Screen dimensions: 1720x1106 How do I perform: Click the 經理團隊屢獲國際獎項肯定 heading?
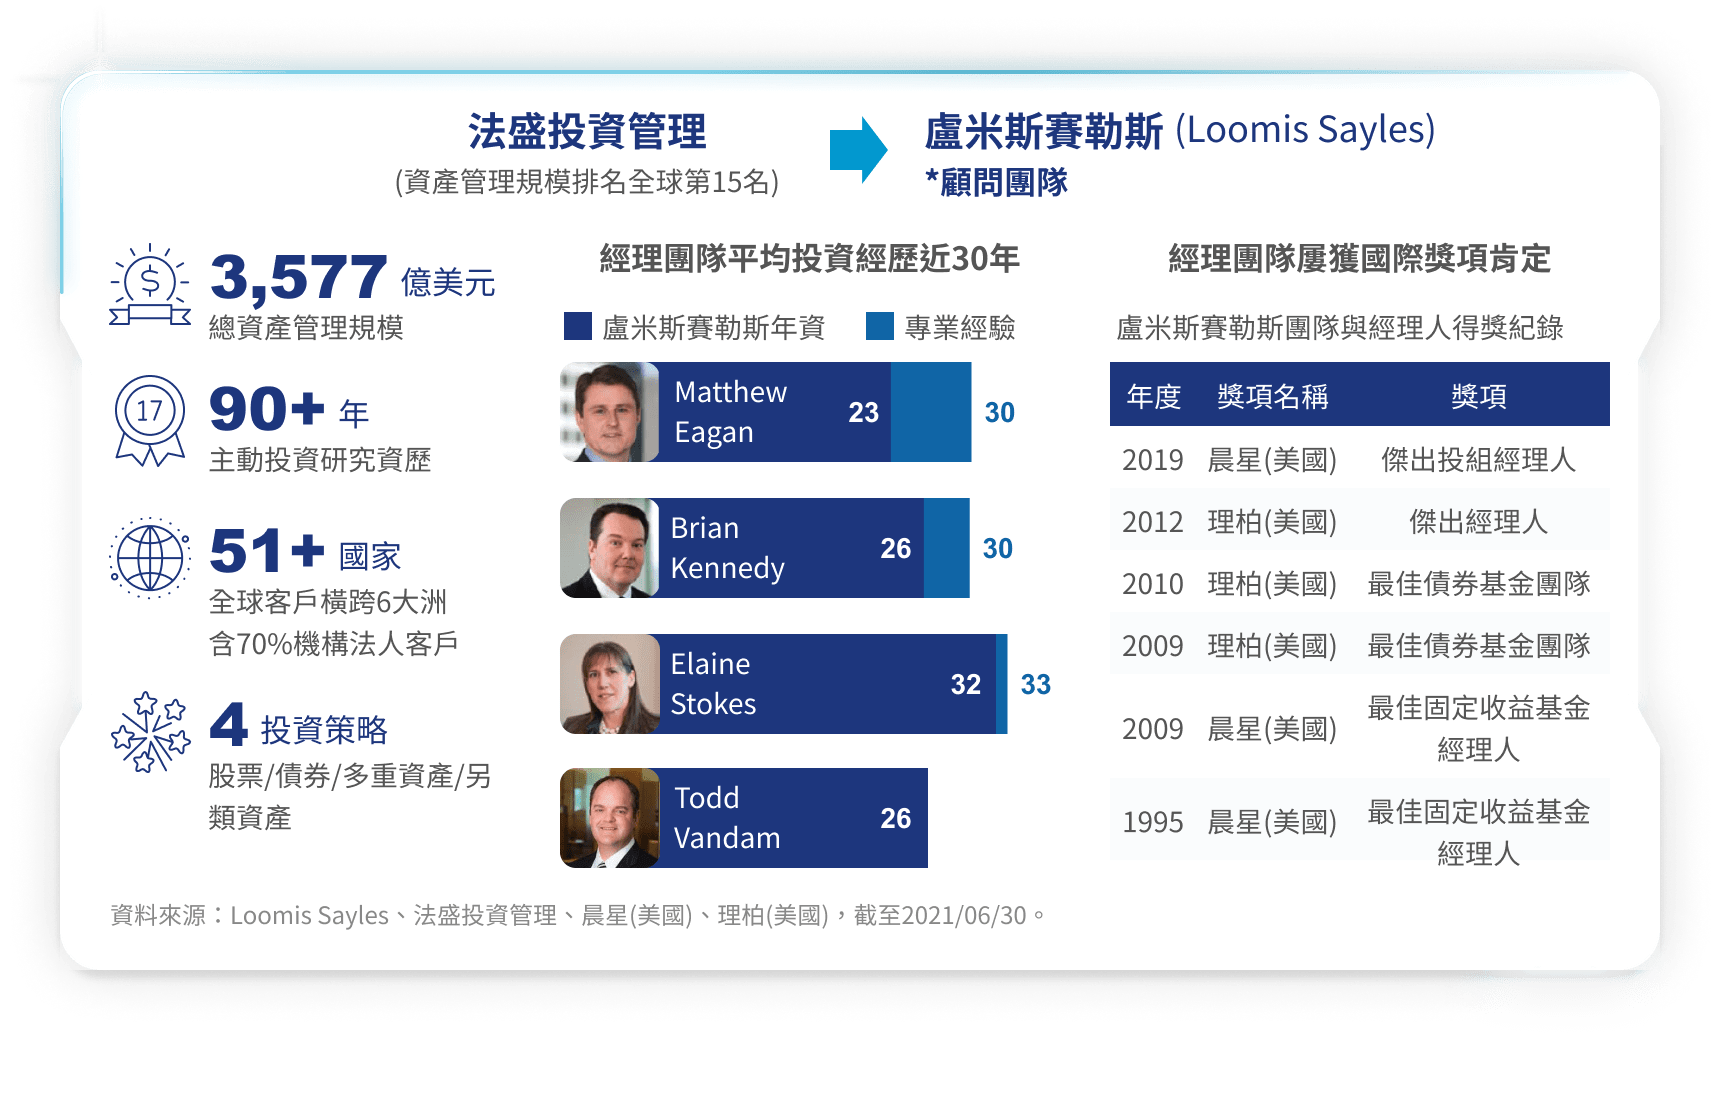pyautogui.click(x=1360, y=258)
